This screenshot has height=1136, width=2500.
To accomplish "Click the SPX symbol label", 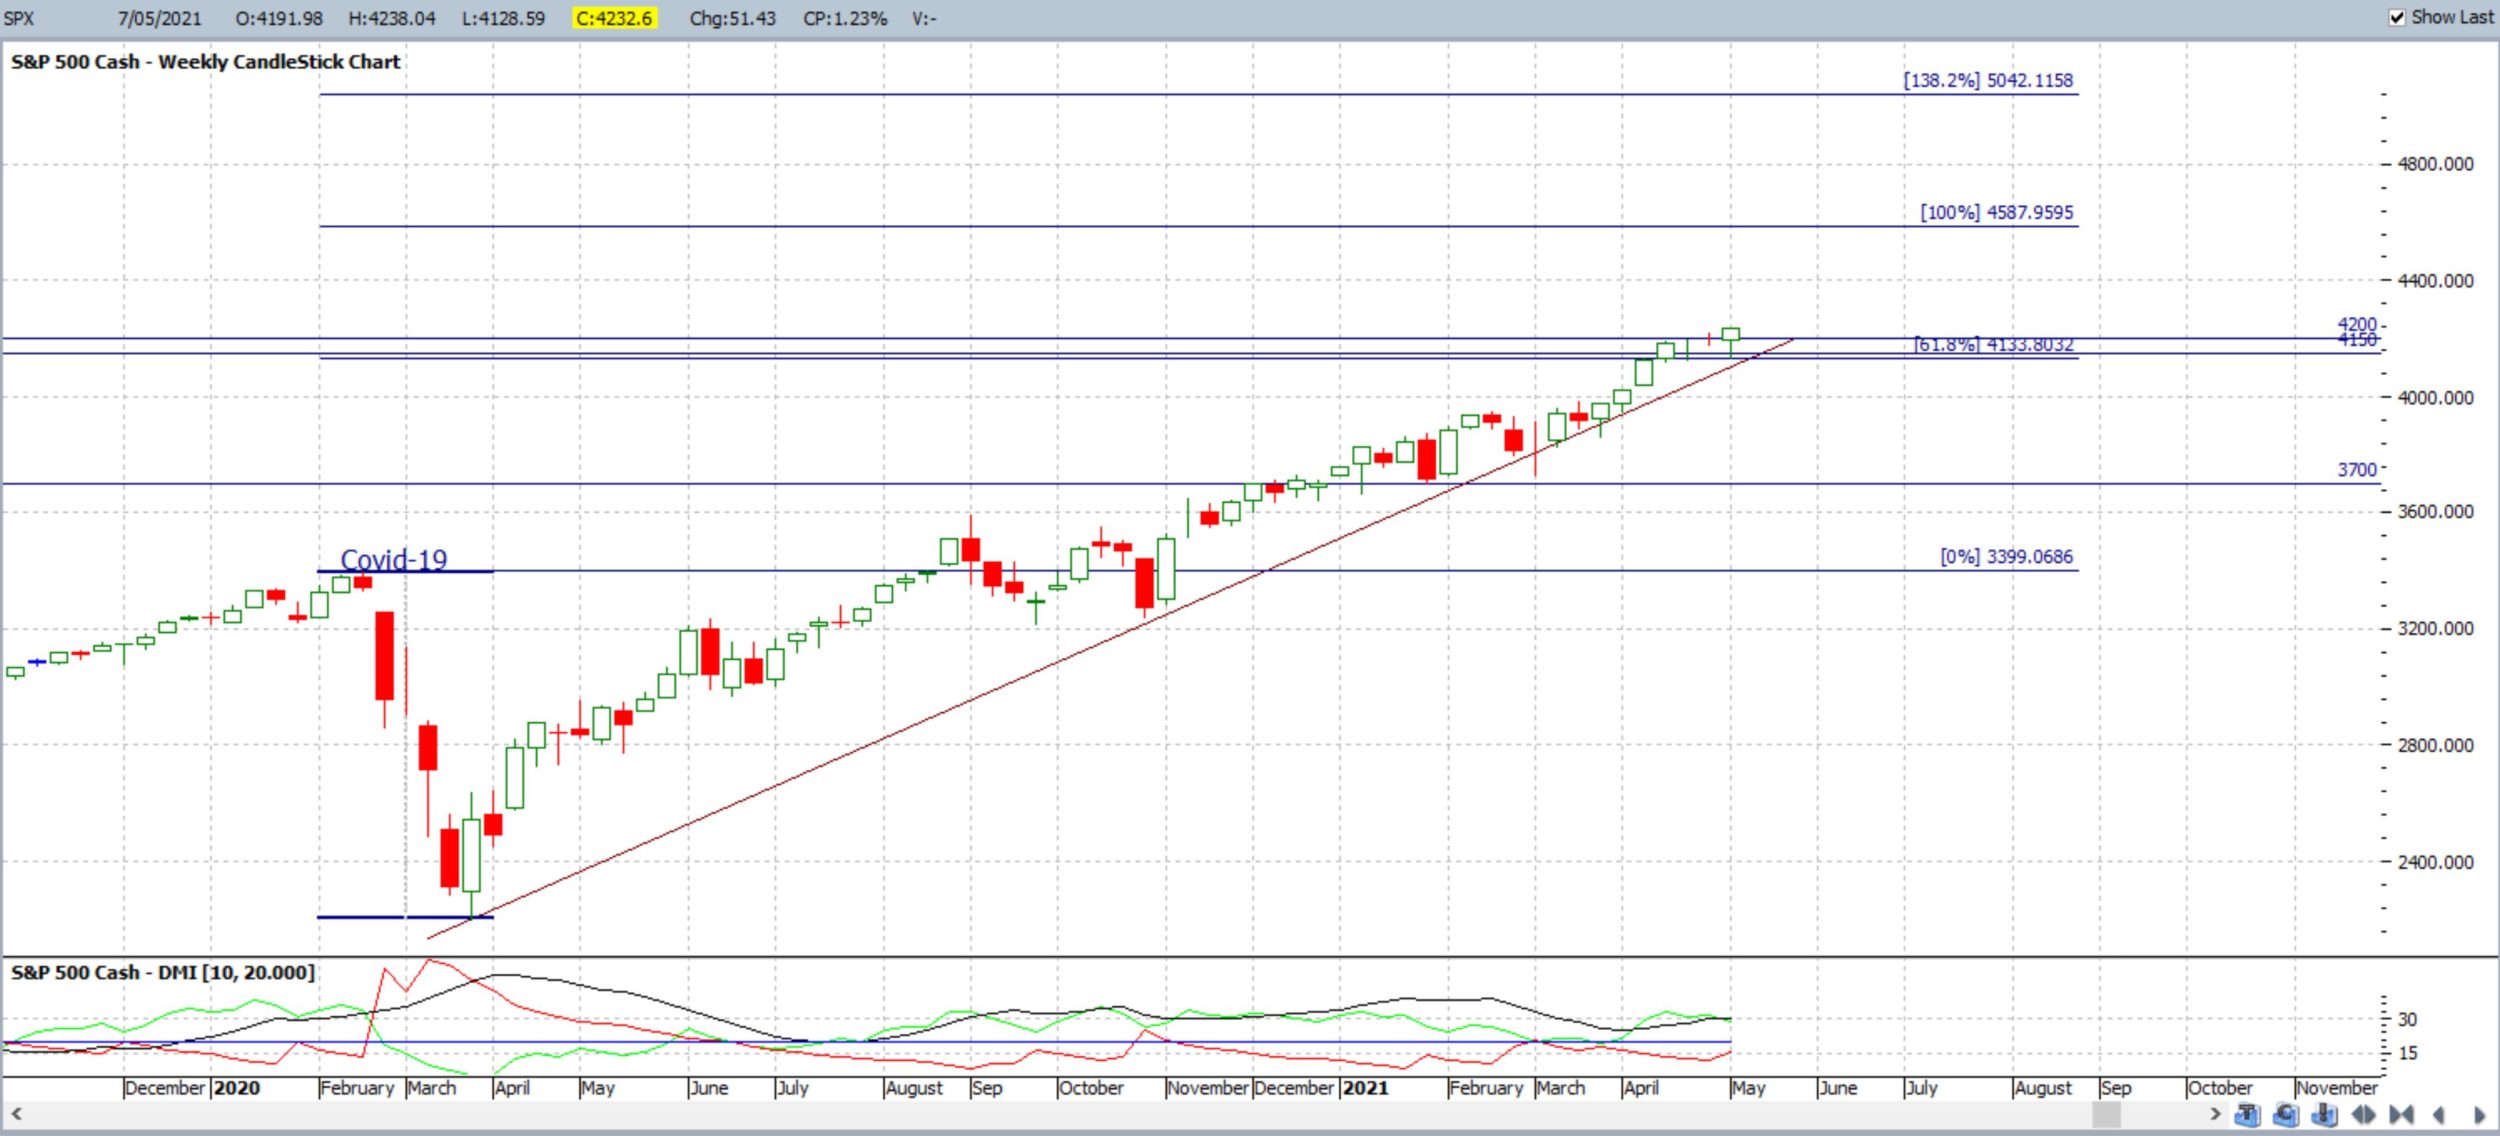I will tap(19, 18).
